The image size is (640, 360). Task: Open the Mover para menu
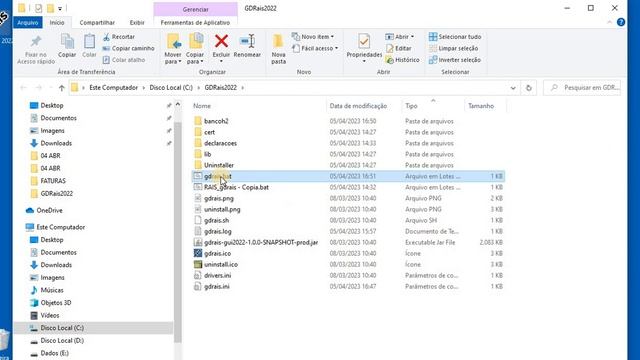point(173,49)
